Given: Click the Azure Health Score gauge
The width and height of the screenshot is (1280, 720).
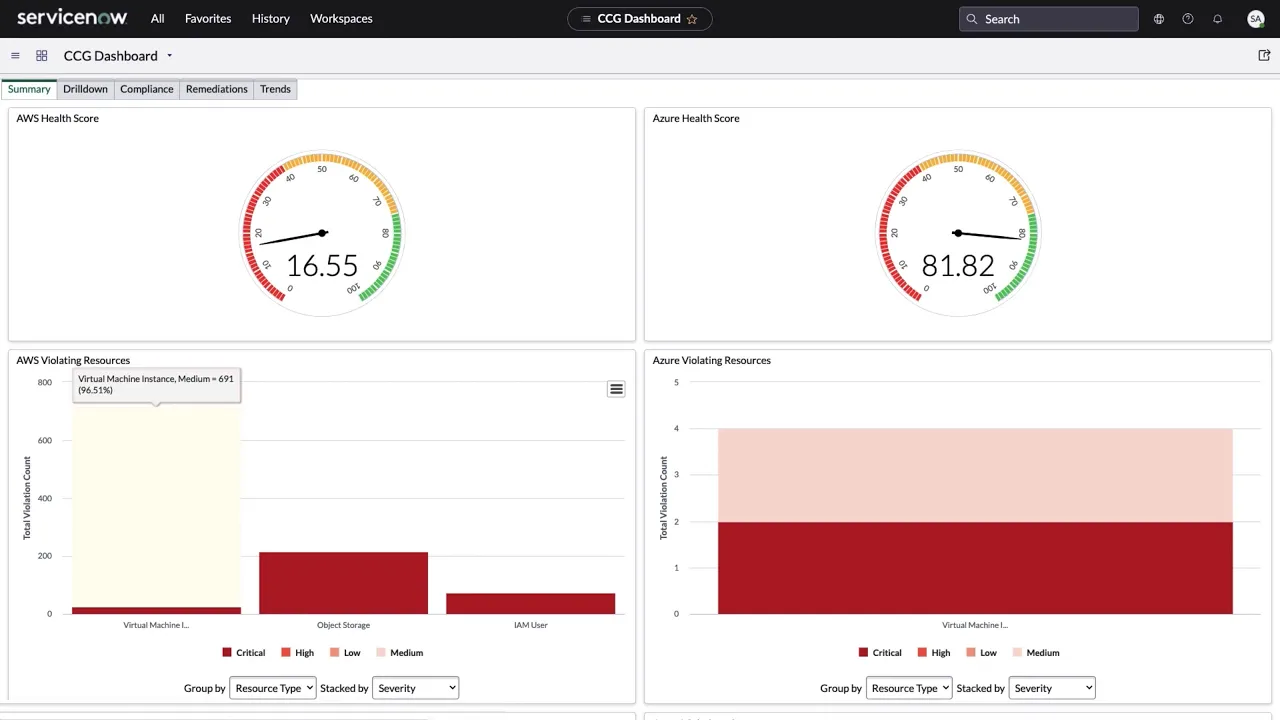Looking at the screenshot, I should coord(958,233).
